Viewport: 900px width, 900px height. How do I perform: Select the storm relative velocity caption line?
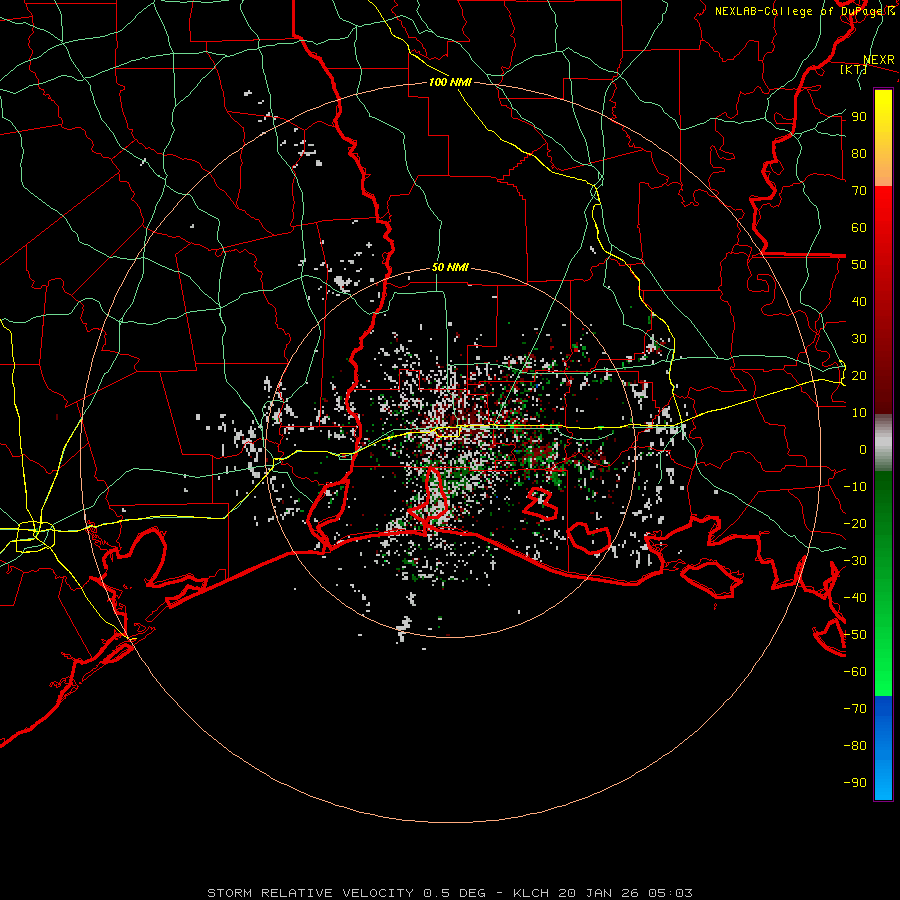point(450,893)
